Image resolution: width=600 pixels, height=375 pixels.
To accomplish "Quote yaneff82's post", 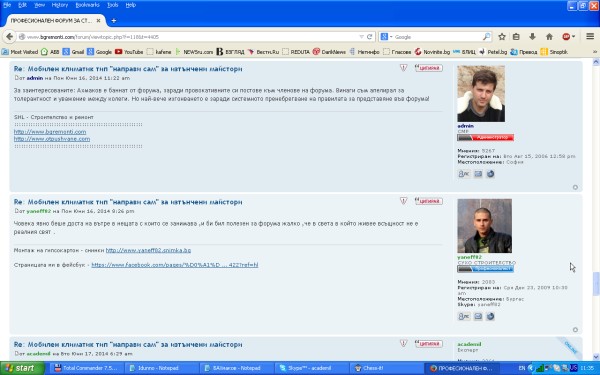I will 429,201.
